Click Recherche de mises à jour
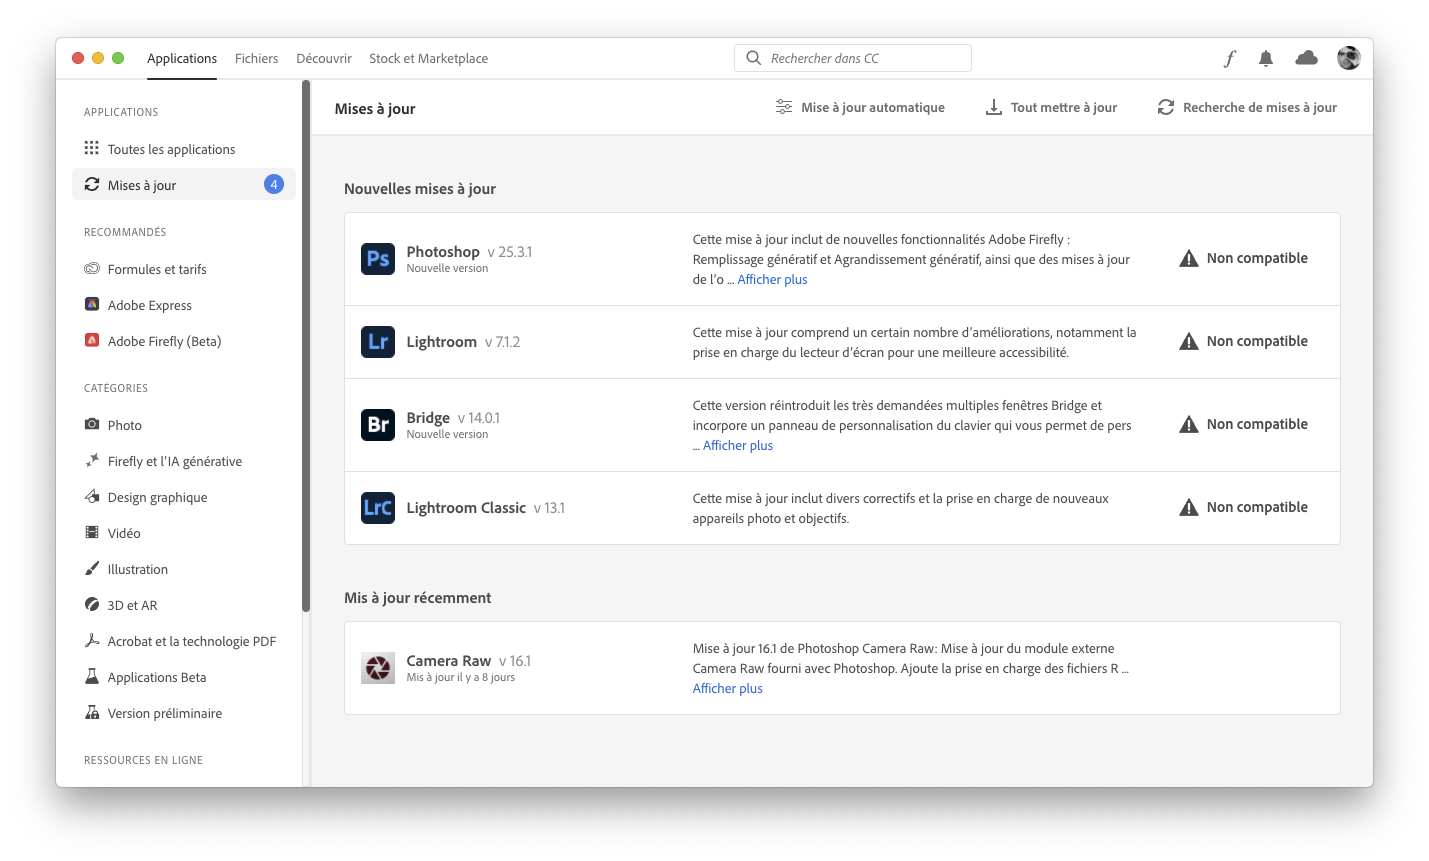 click(1247, 108)
